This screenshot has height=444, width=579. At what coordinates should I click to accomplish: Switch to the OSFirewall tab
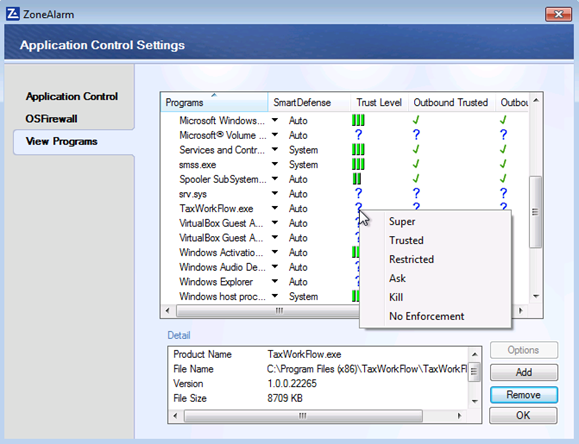tap(51, 119)
